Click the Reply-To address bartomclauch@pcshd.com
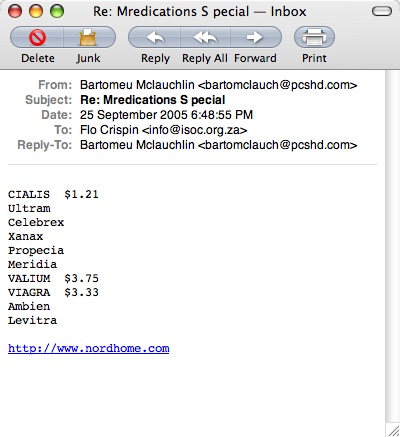The image size is (400, 437). [x=278, y=145]
